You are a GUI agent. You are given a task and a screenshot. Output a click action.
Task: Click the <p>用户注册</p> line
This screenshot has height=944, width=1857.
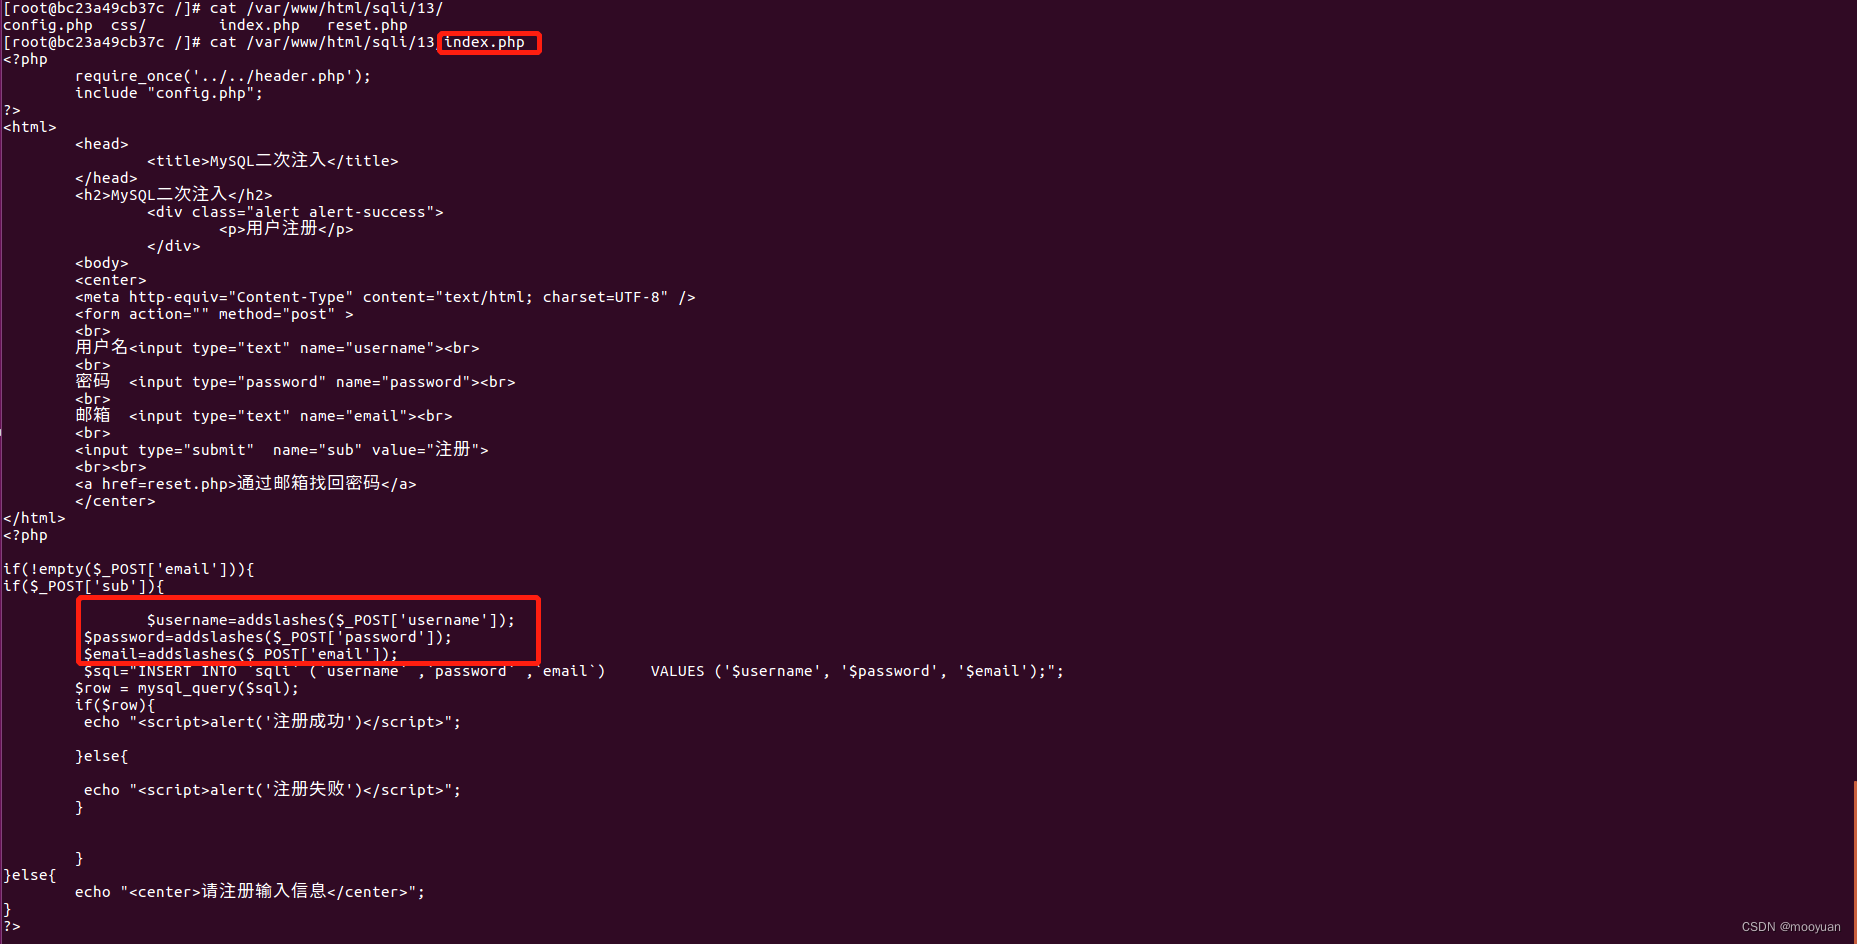(x=286, y=229)
